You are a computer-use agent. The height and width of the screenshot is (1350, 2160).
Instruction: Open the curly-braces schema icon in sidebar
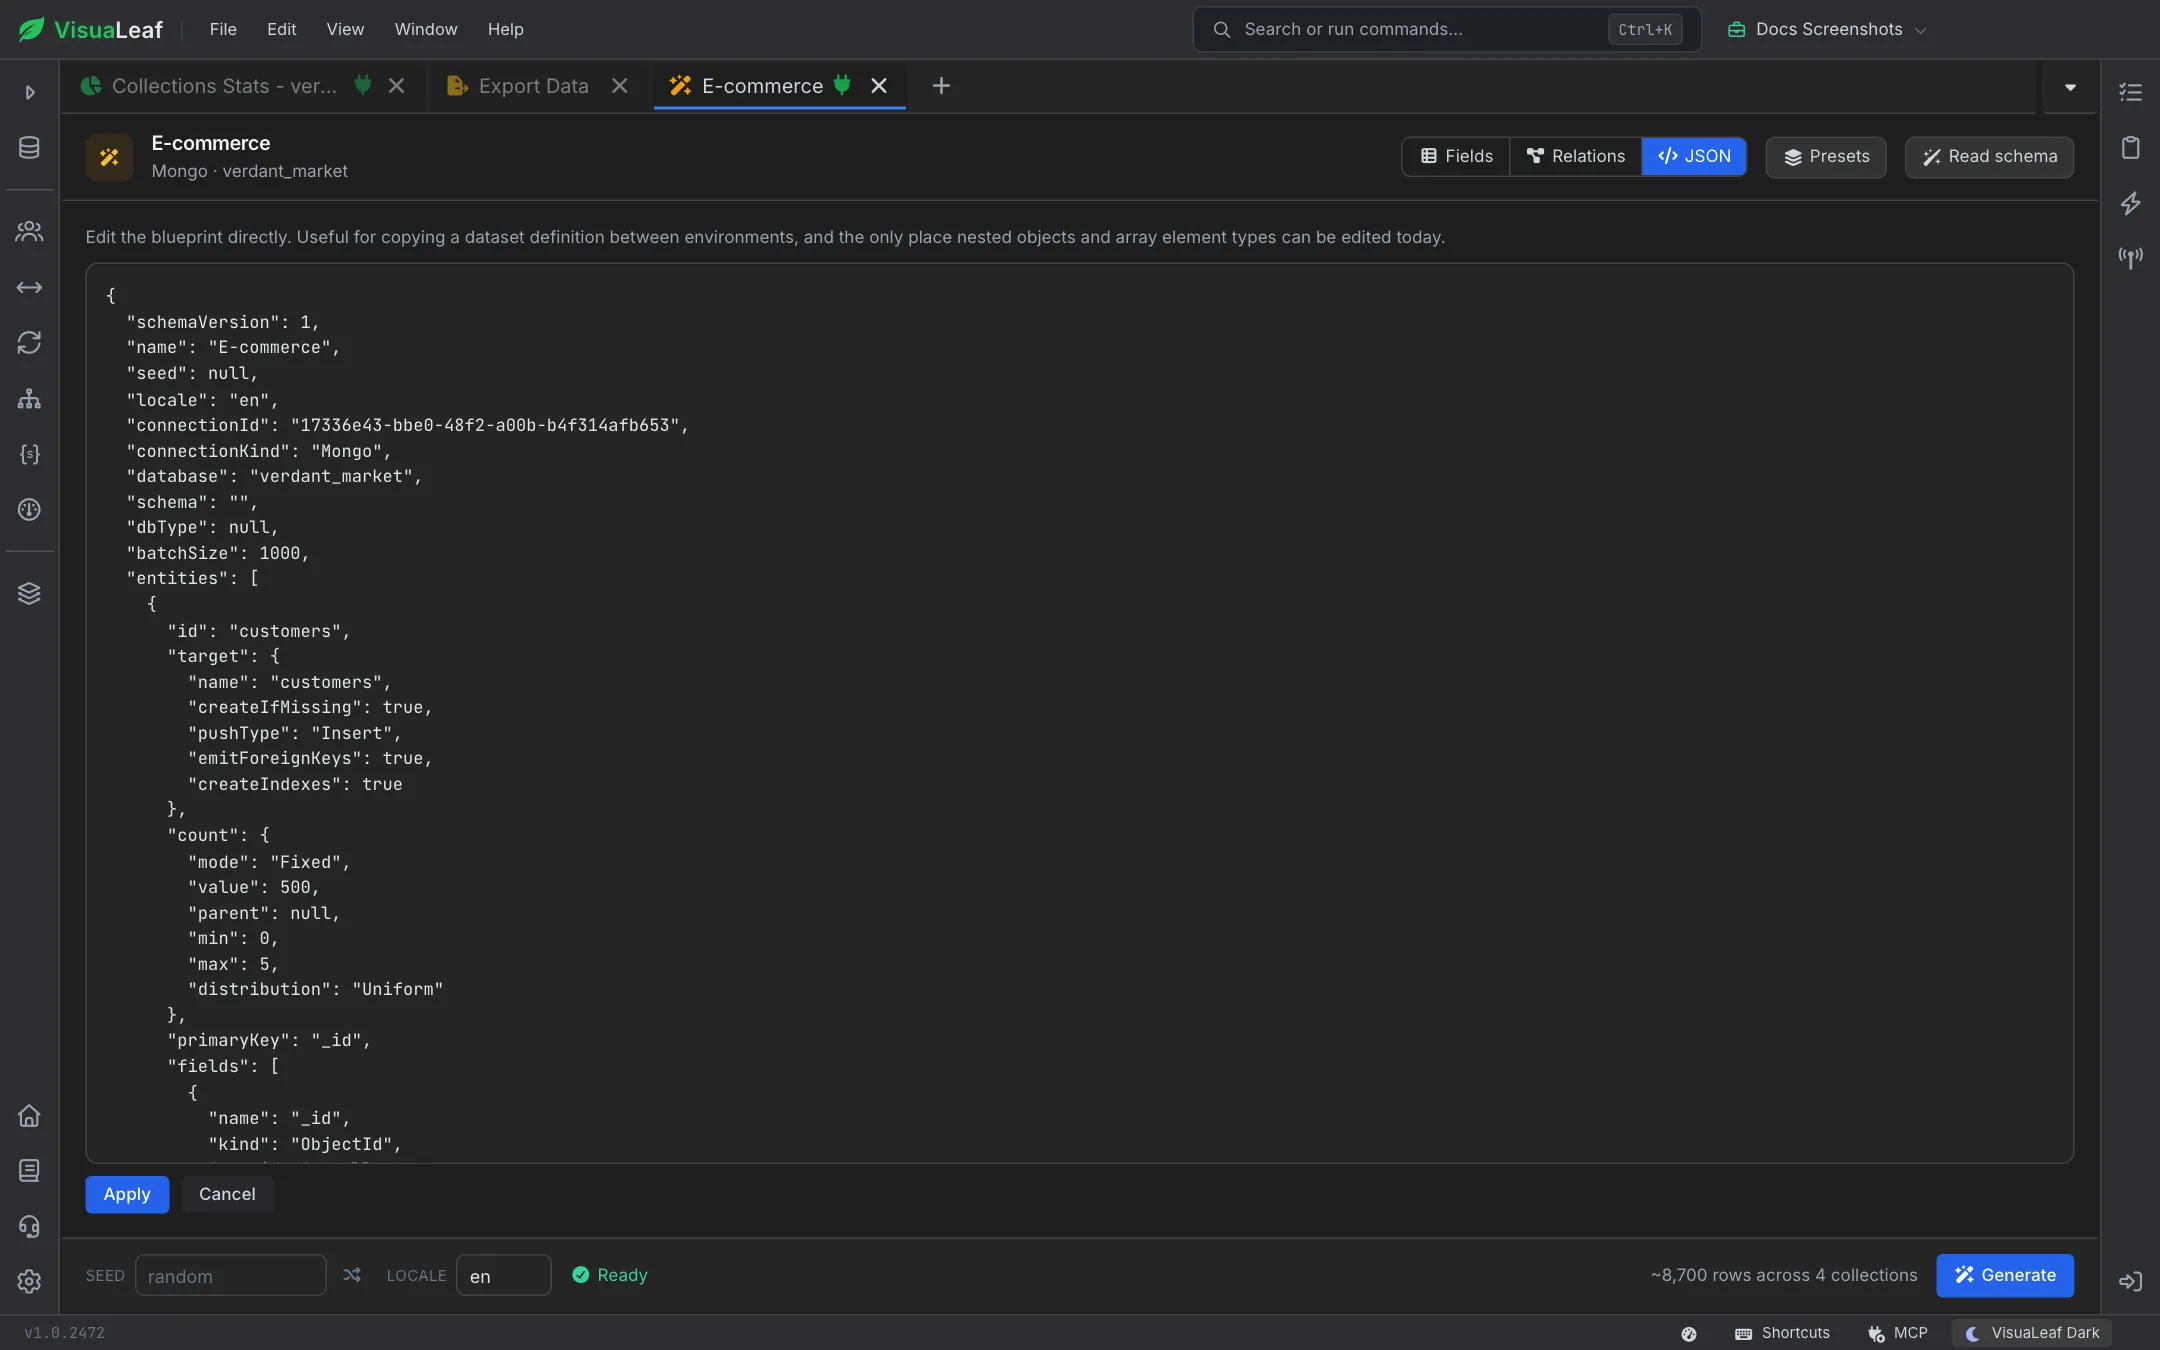[29, 454]
